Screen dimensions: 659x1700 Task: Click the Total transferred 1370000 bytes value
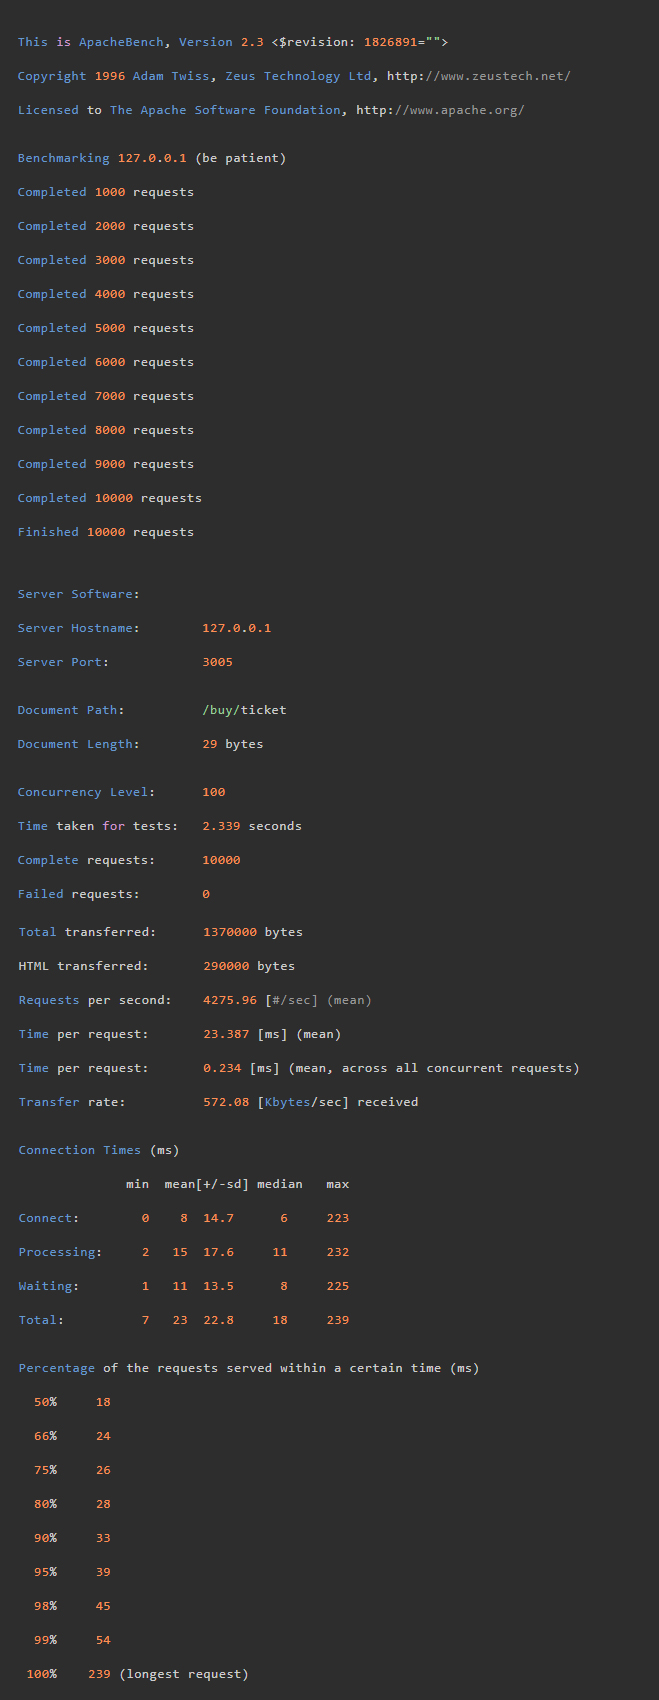click(x=252, y=932)
